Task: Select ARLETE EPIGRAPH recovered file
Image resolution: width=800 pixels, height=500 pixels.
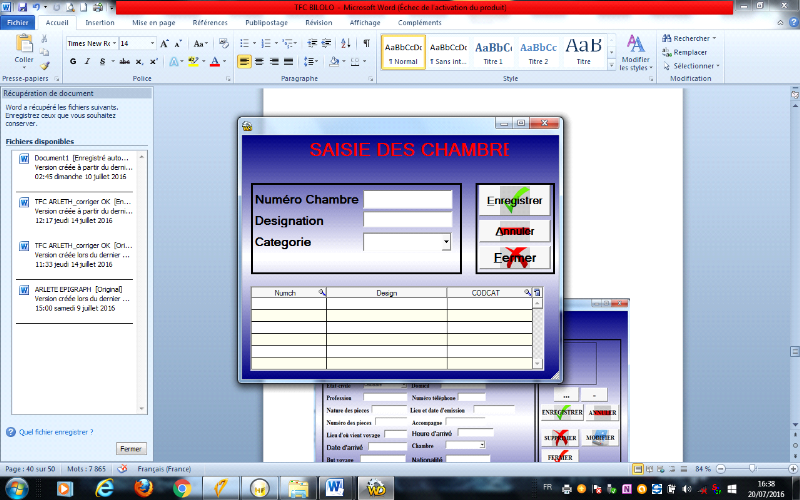Action: point(76,298)
